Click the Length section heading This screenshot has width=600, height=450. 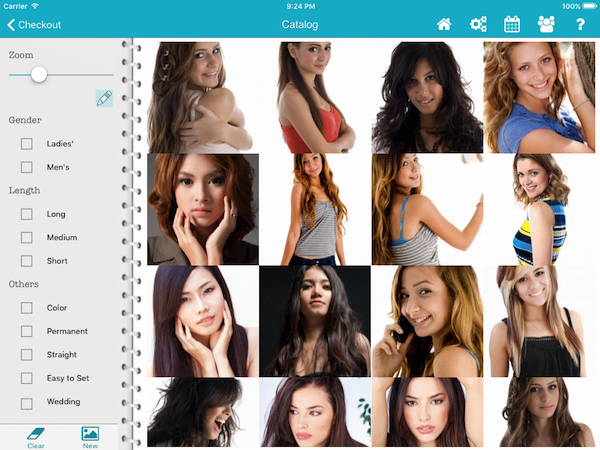24,191
